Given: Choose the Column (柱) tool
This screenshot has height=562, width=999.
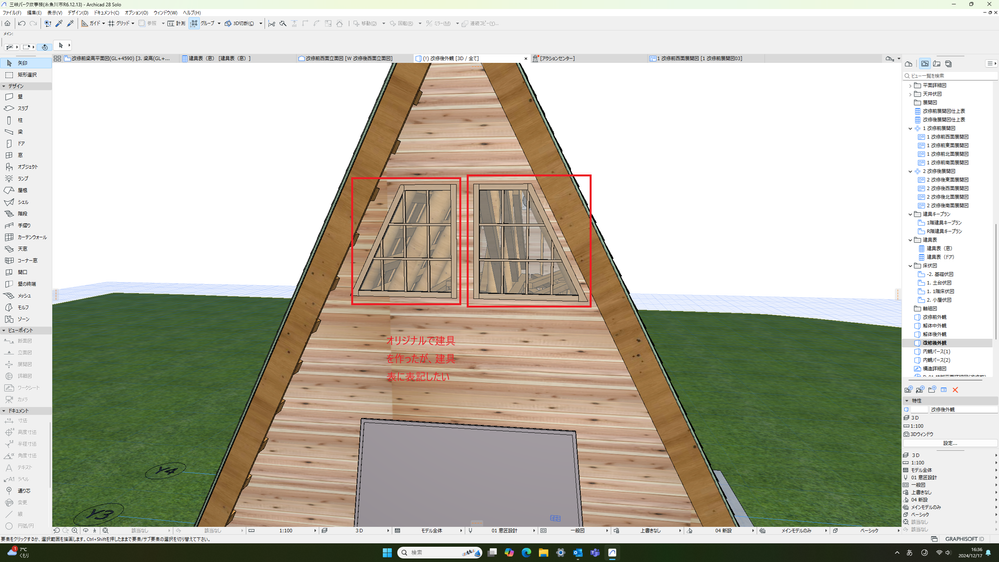Looking at the screenshot, I should [x=25, y=120].
